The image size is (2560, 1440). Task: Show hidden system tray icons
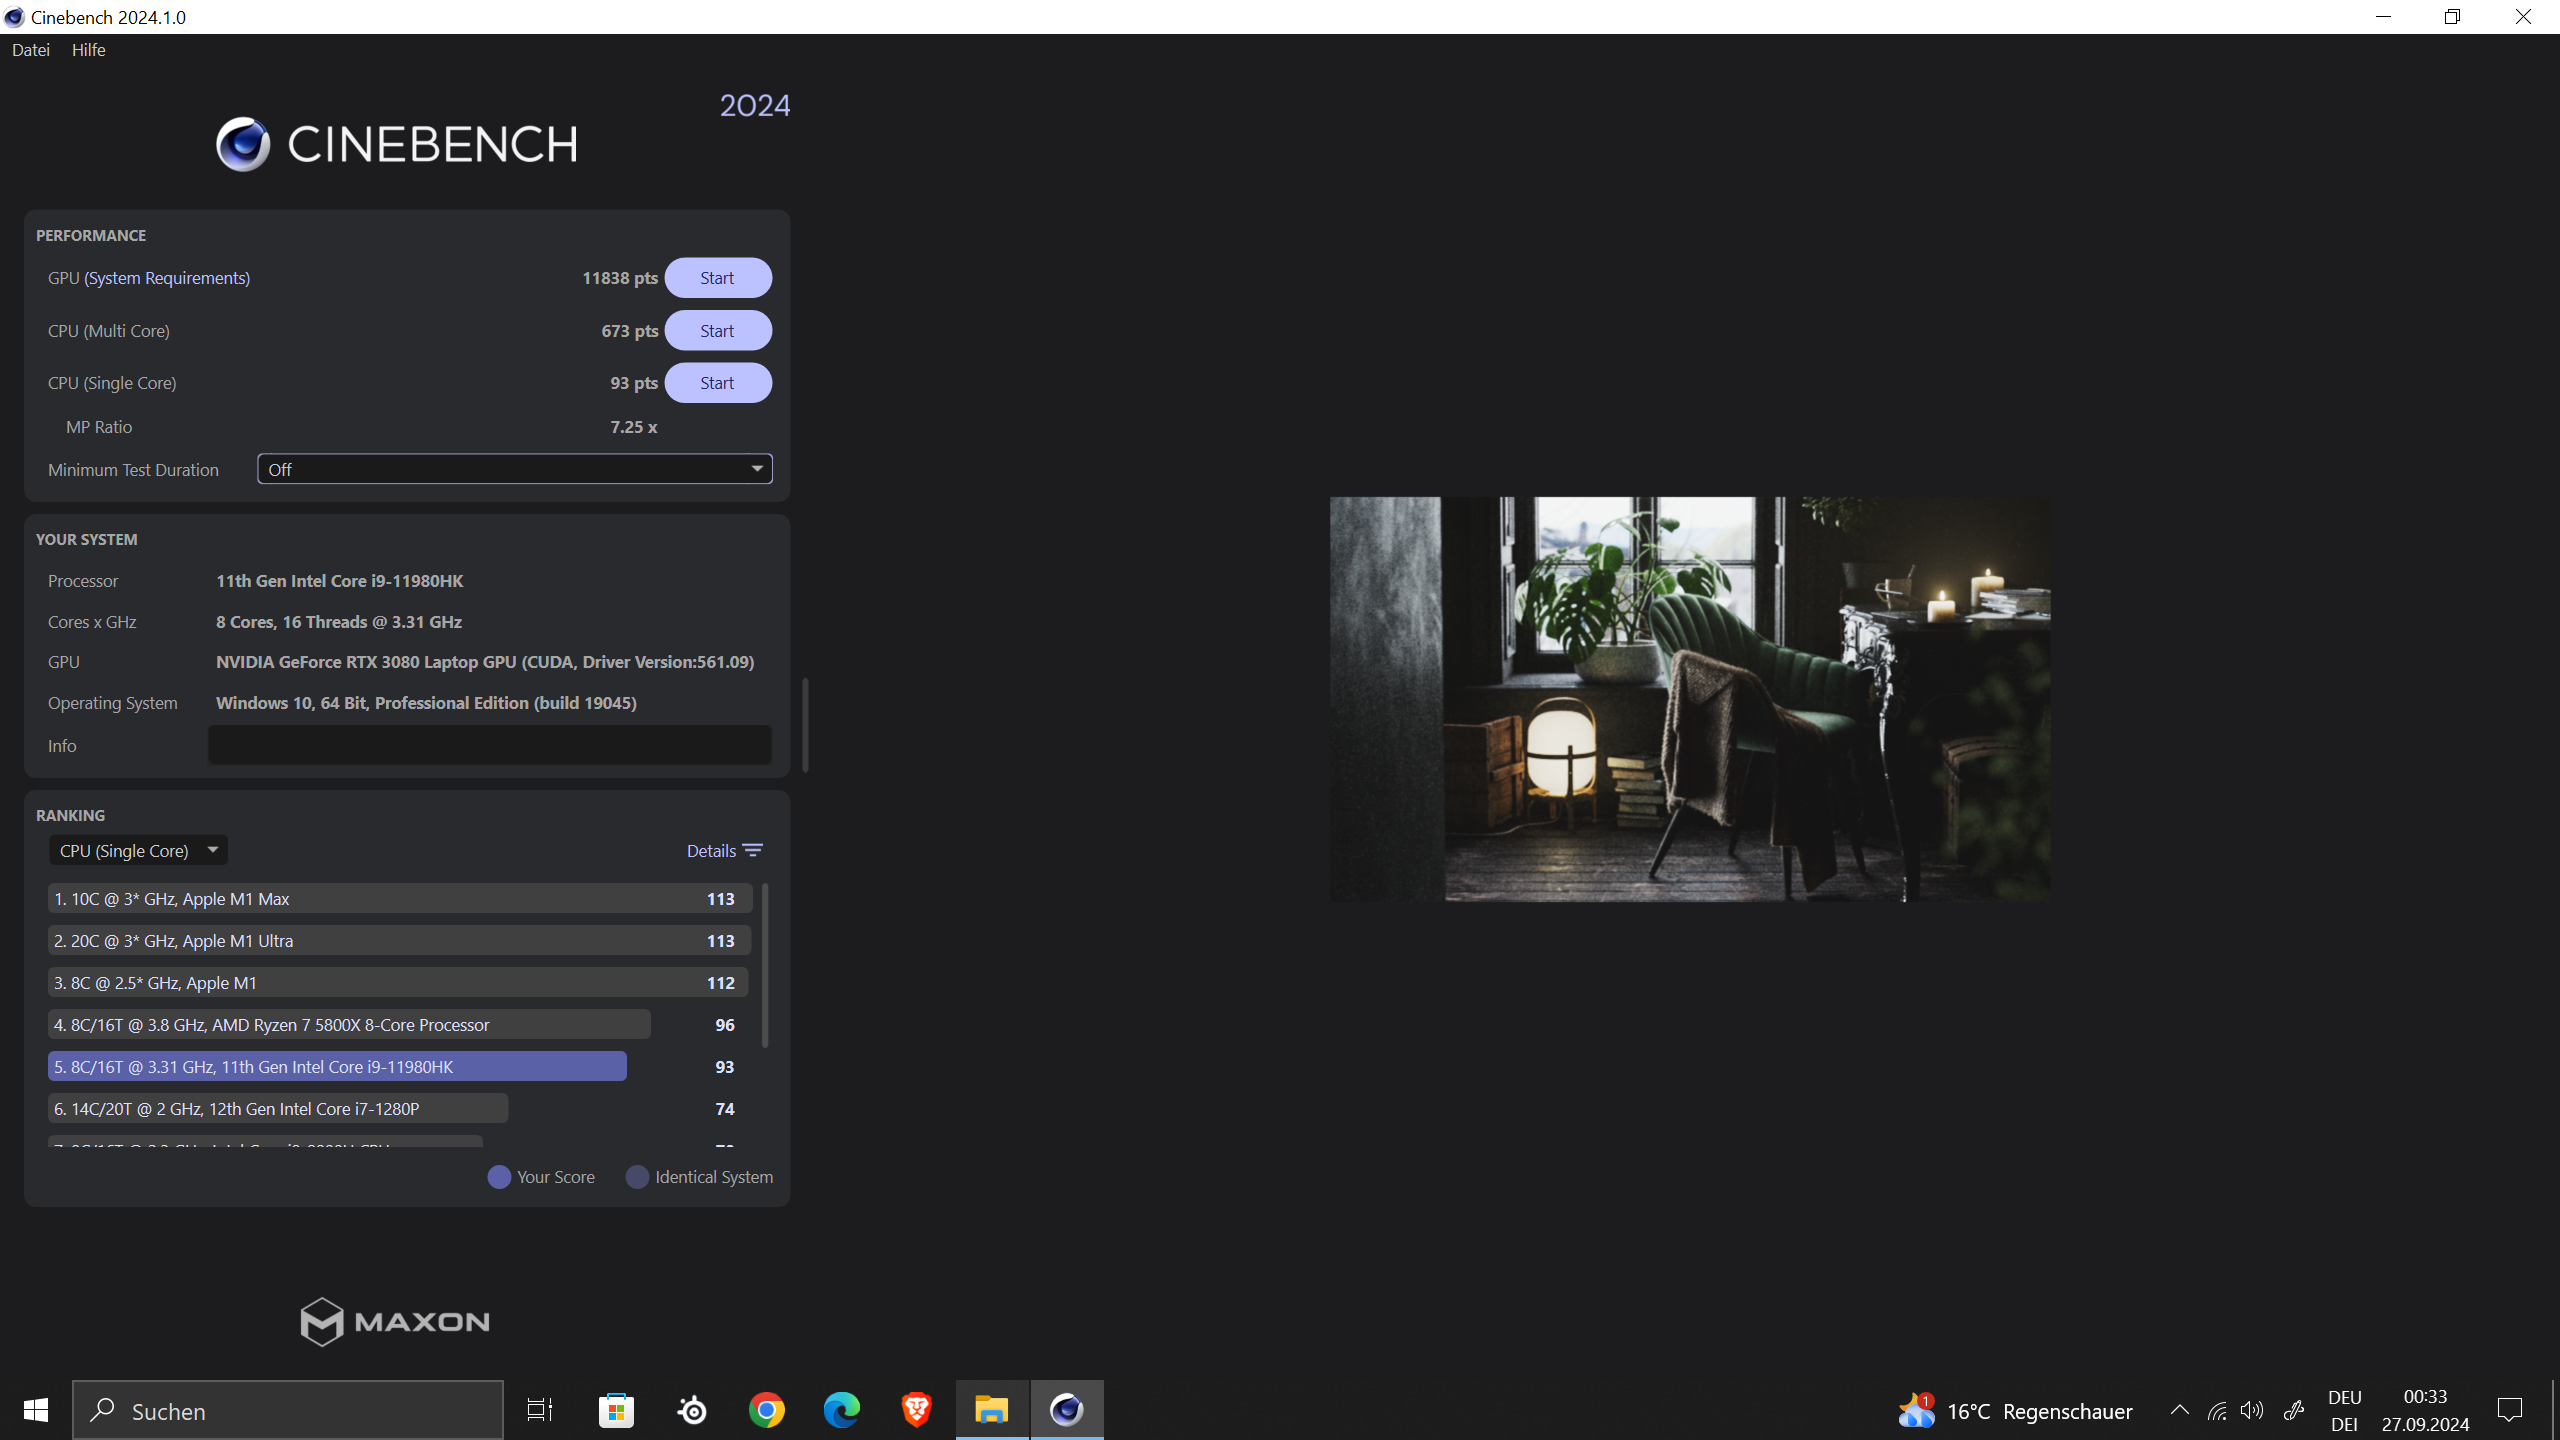click(x=2179, y=1410)
